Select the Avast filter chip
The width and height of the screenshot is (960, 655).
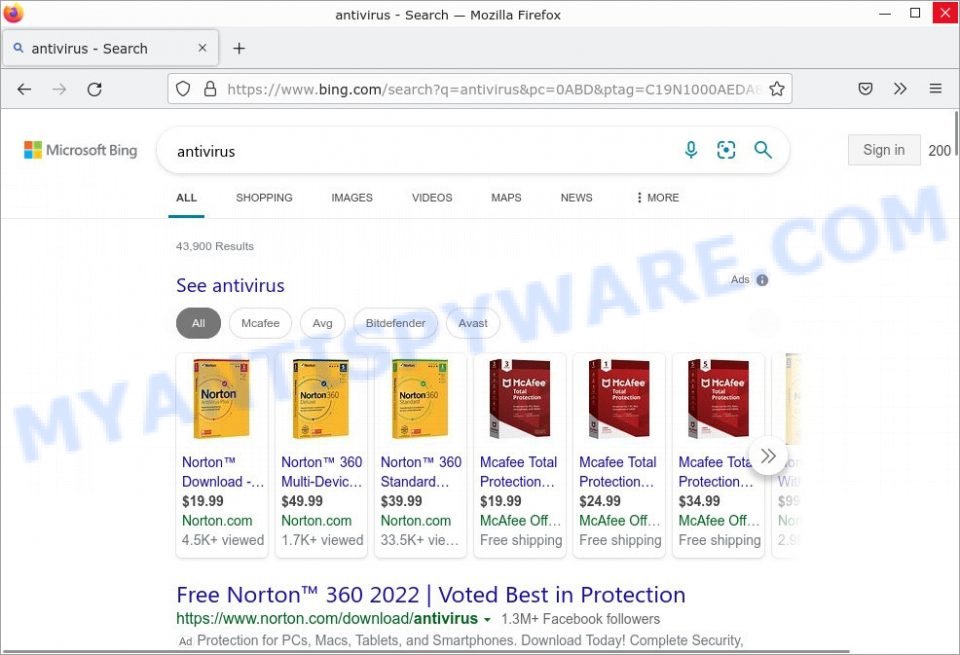pos(473,323)
